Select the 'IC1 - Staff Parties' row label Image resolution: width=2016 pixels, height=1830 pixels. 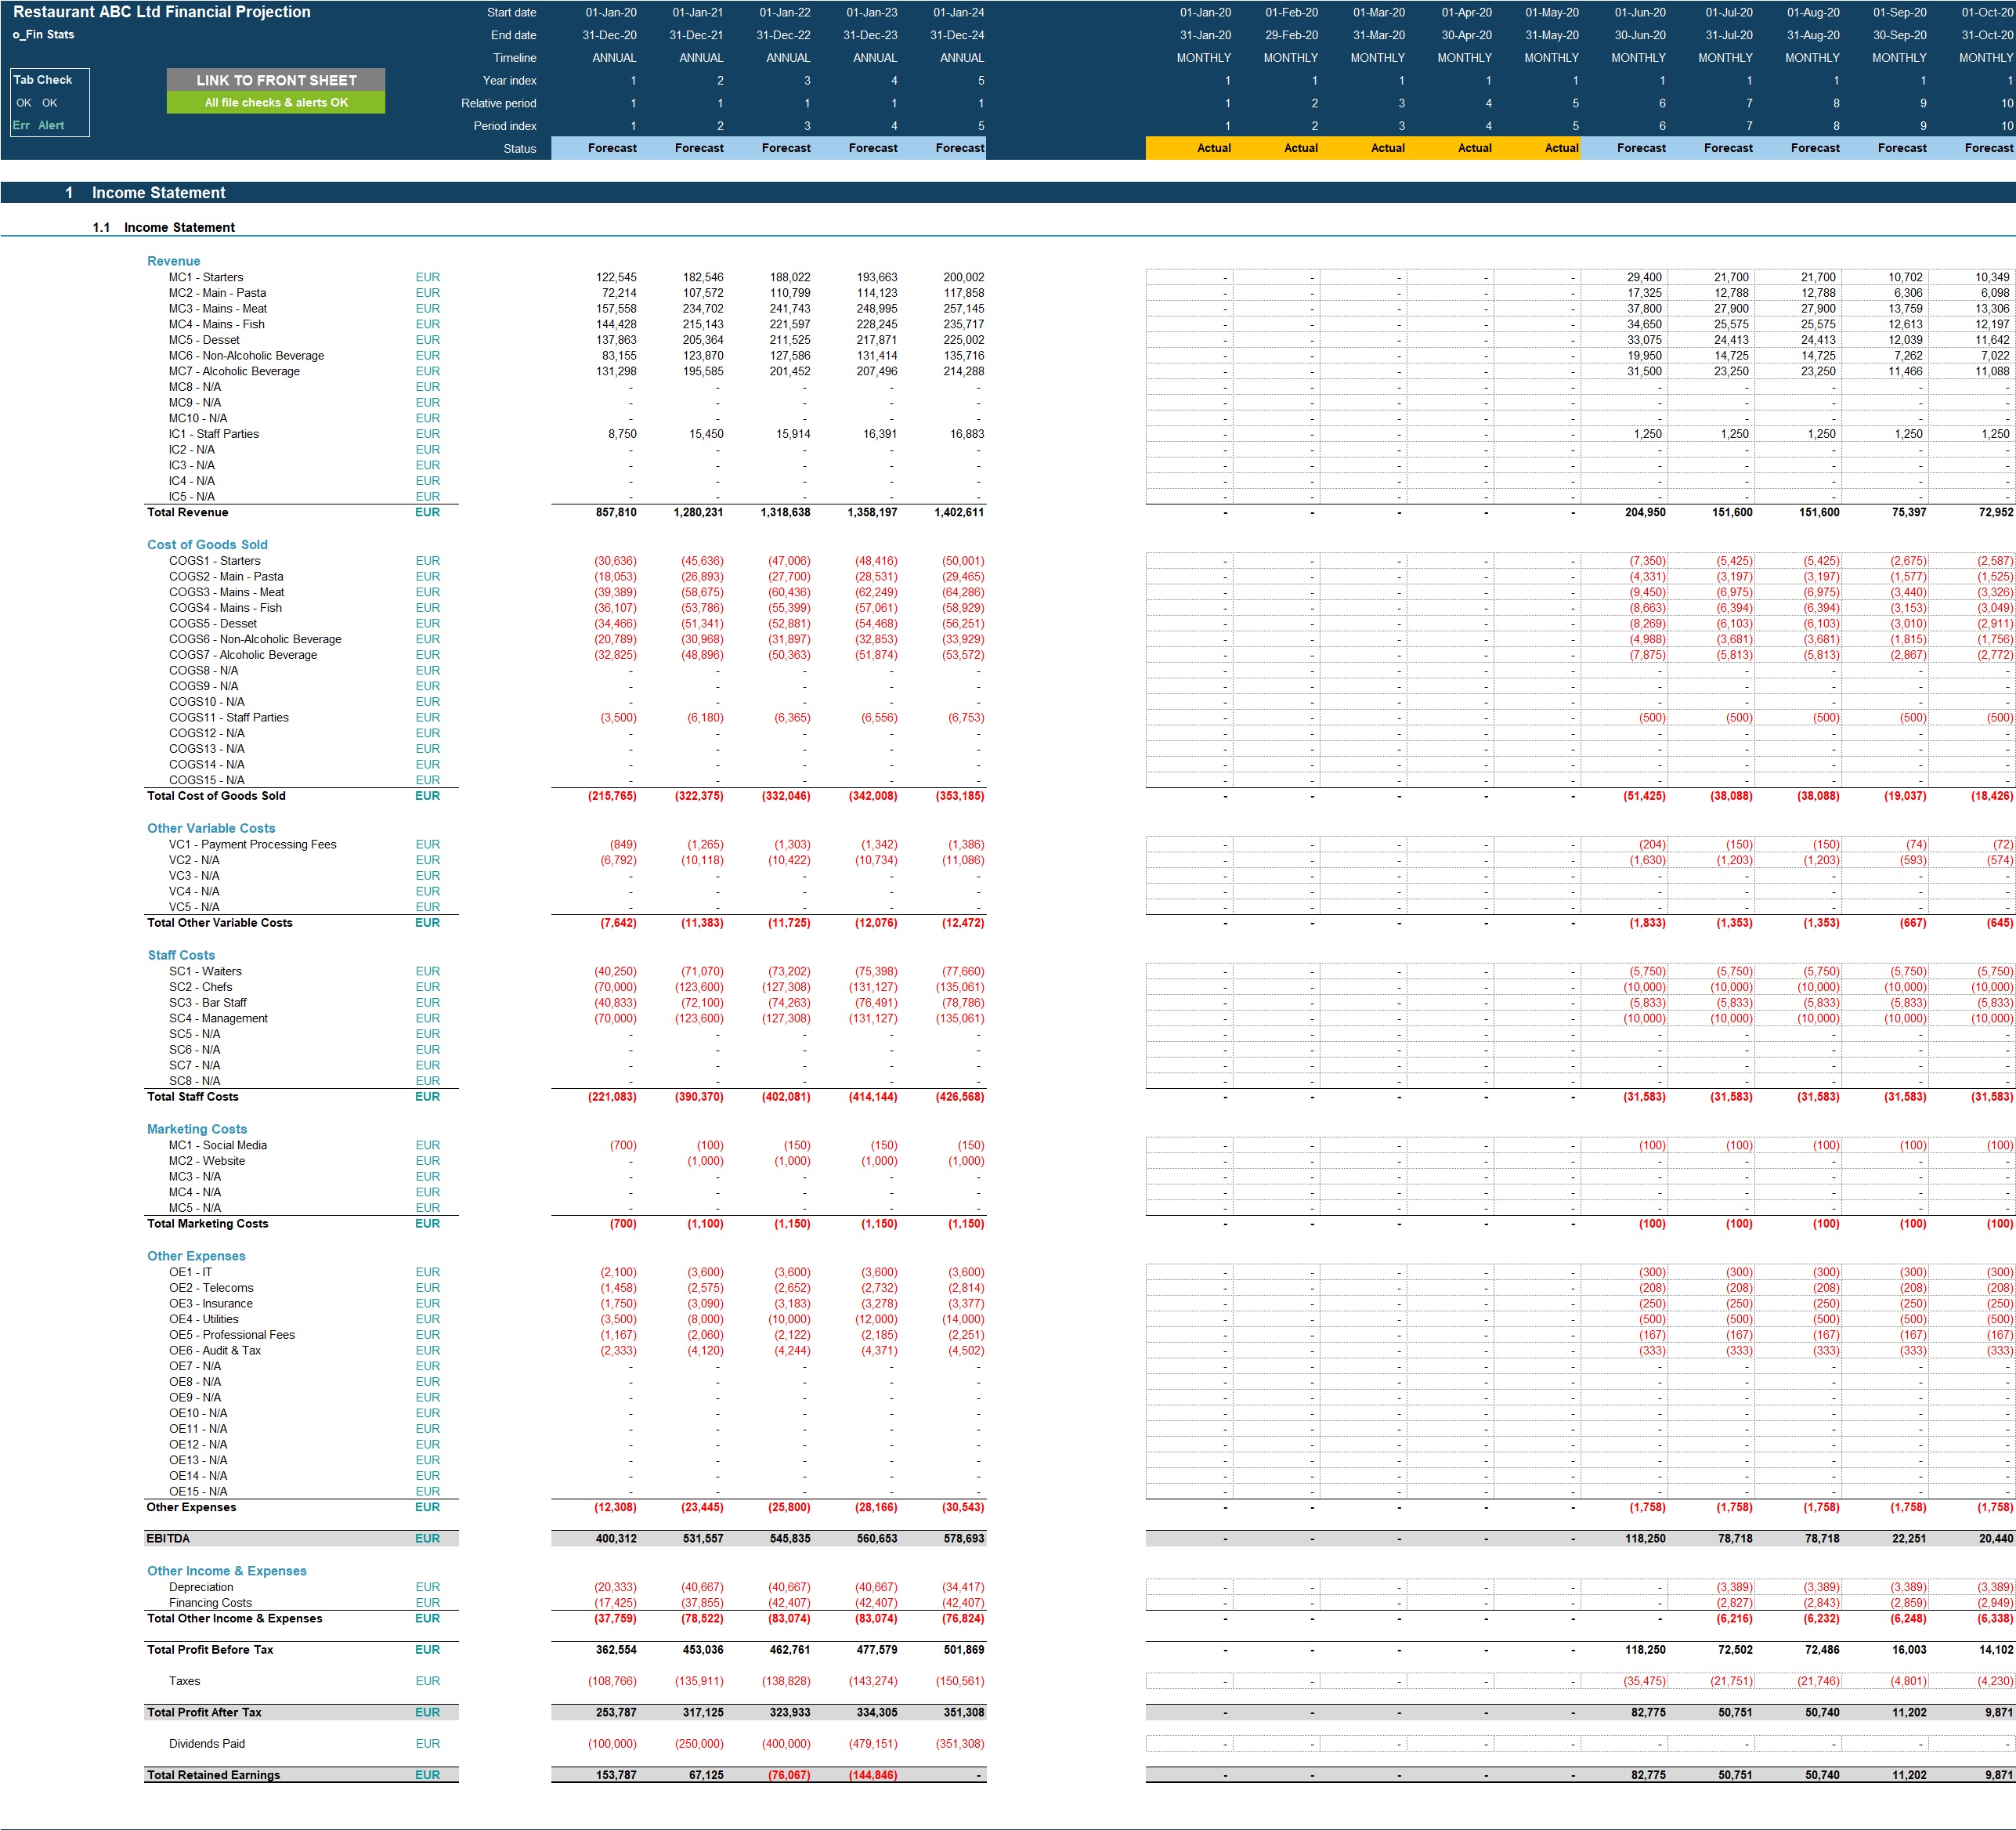[x=214, y=434]
